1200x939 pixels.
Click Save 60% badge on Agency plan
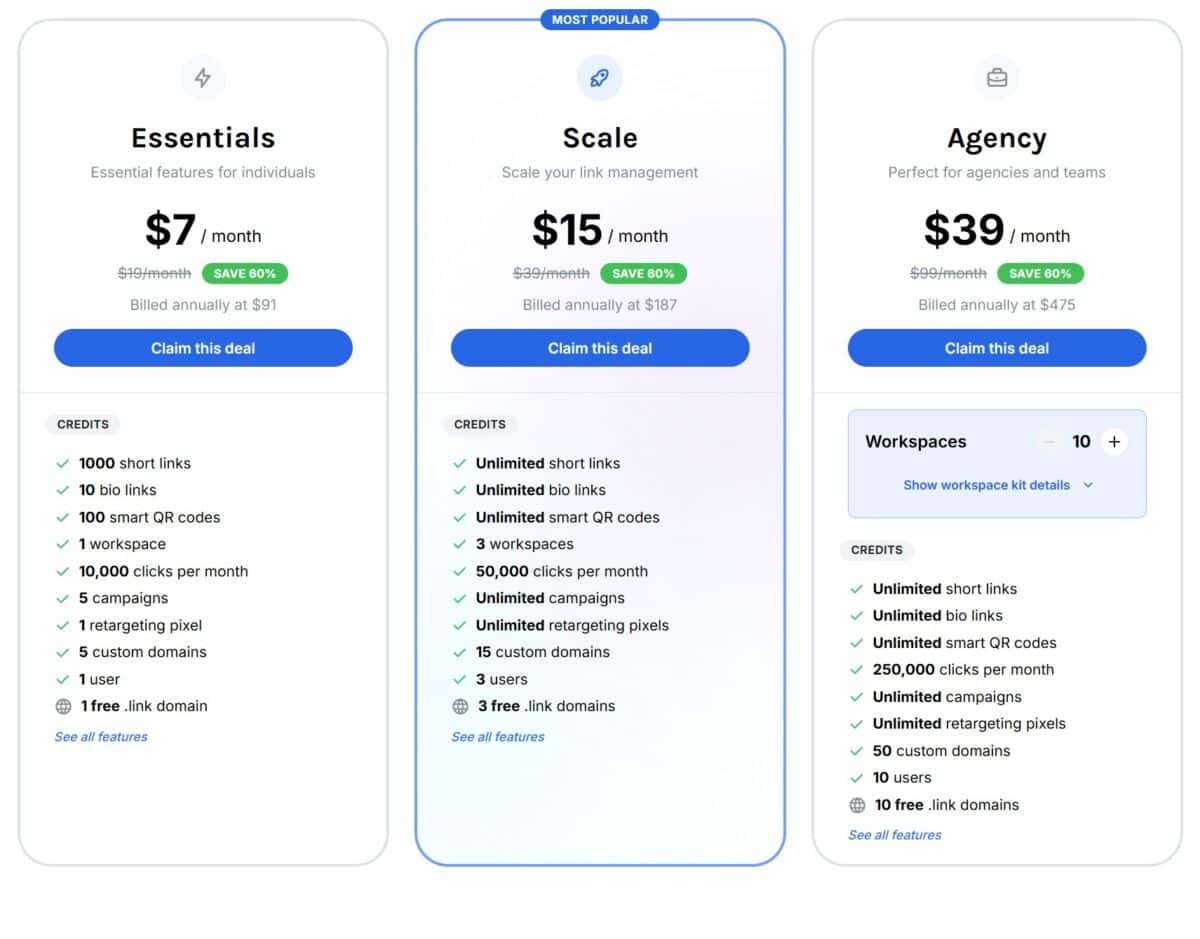pyautogui.click(x=1040, y=273)
